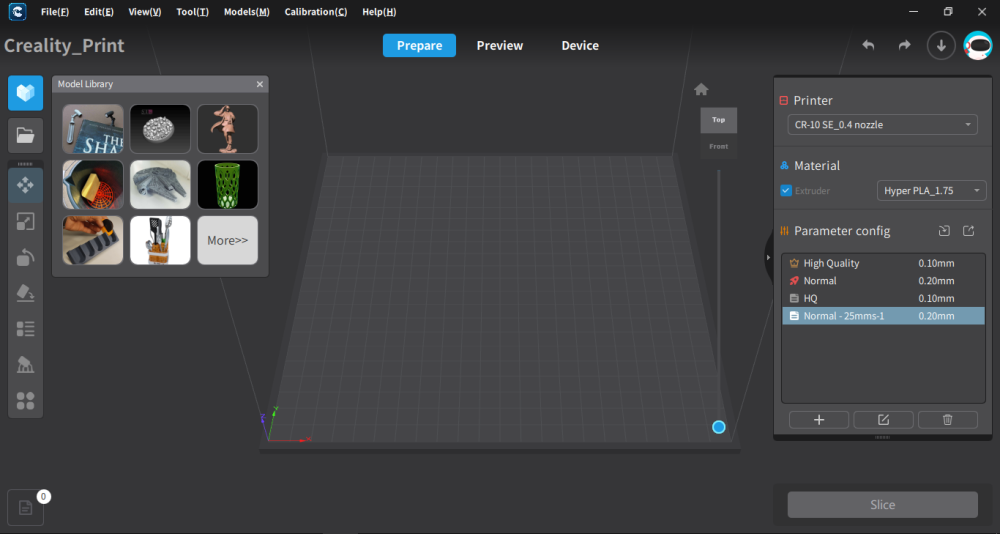Viewport: 1000px width, 534px height.
Task: Edit the selected profile pencil button
Action: click(883, 420)
